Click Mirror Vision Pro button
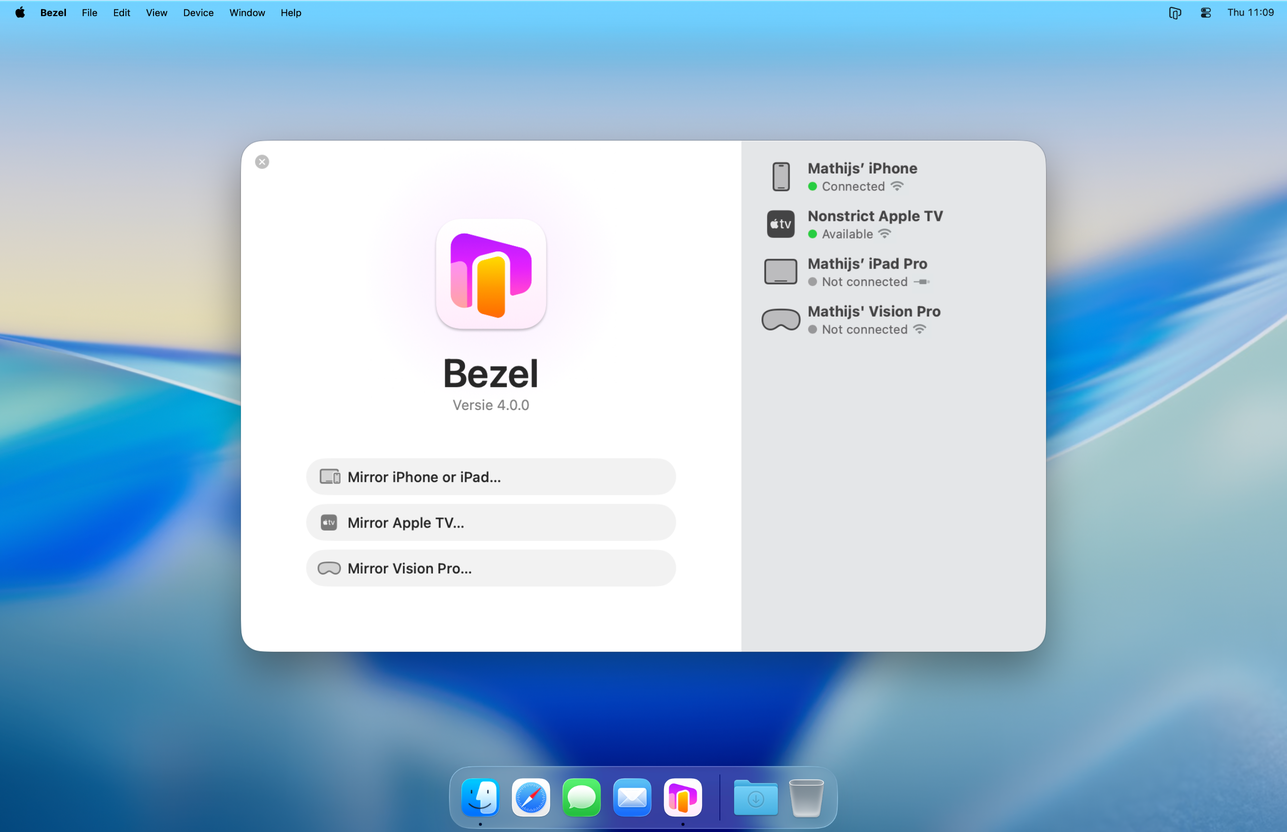The height and width of the screenshot is (832, 1287). click(x=491, y=568)
